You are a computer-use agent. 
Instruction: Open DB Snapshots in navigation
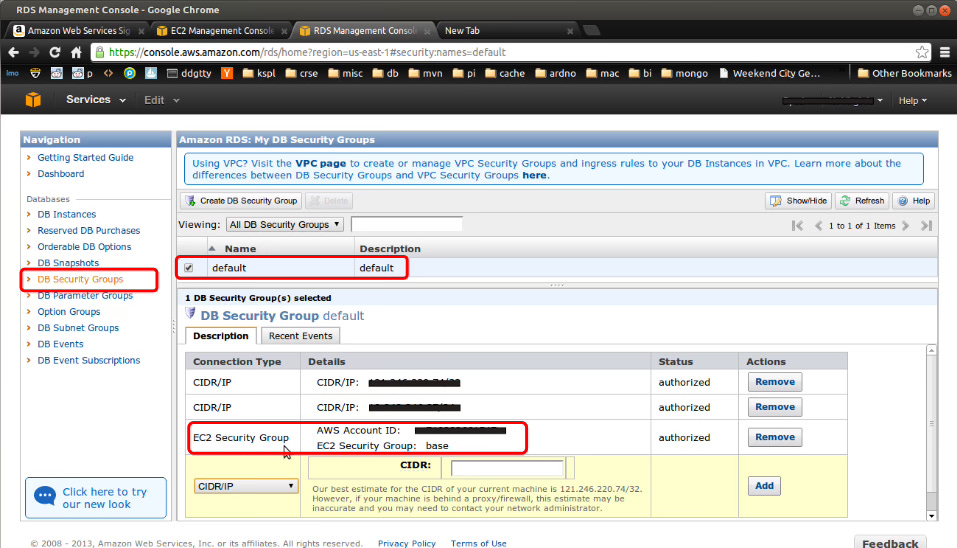pos(68,263)
